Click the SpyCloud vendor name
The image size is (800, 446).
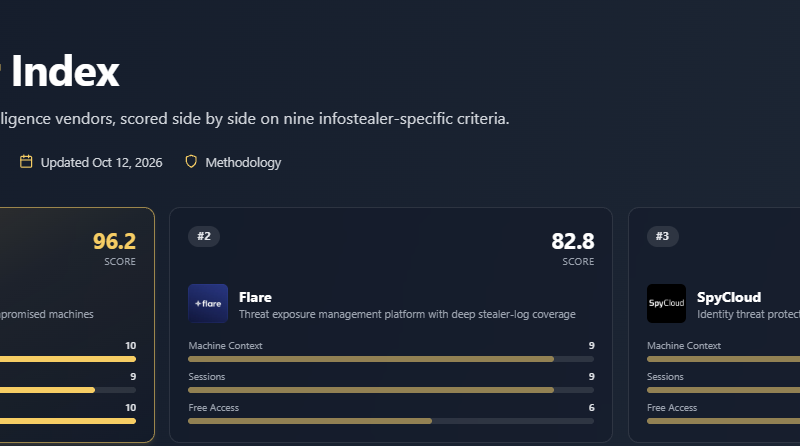tap(729, 297)
